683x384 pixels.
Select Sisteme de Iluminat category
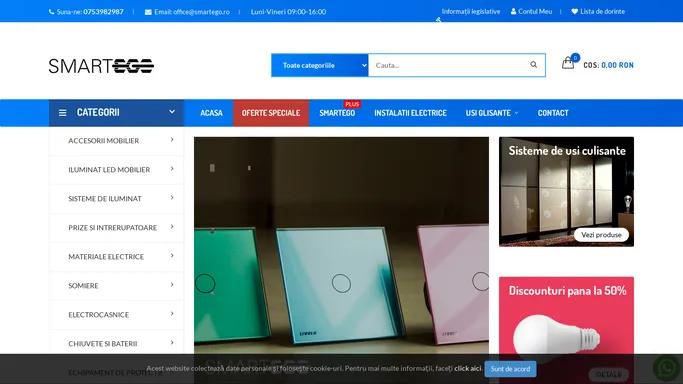point(105,199)
